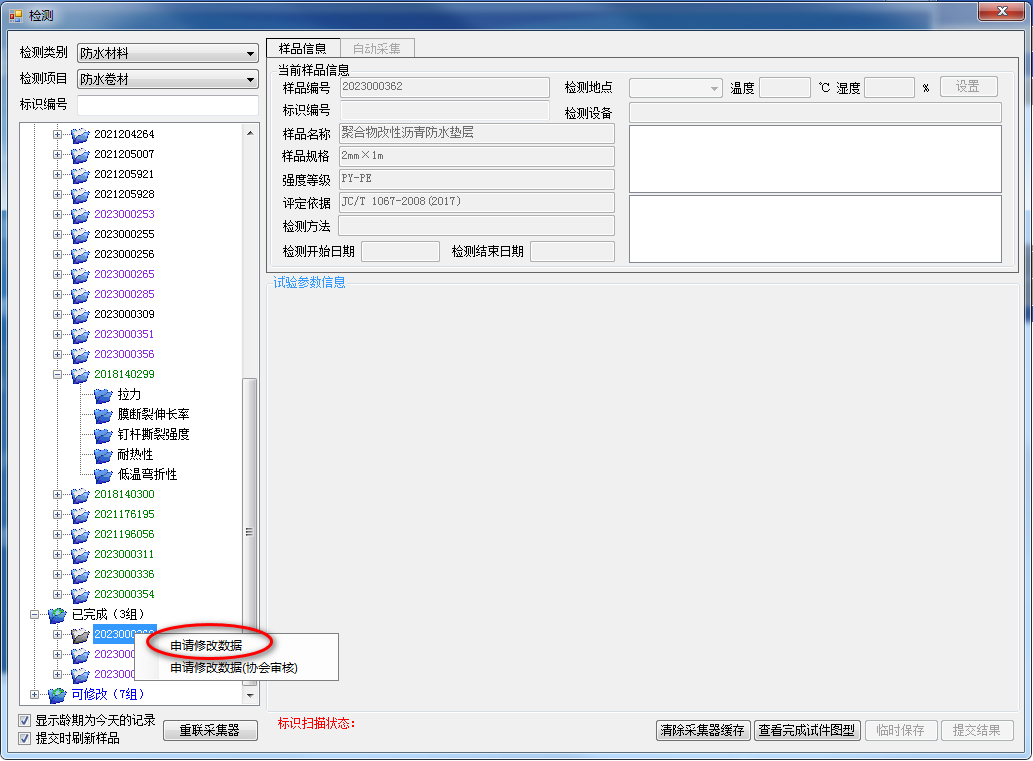This screenshot has height=761, width=1033.
Task: Click the folder icon beside 低温弯折性
Action: (x=103, y=474)
